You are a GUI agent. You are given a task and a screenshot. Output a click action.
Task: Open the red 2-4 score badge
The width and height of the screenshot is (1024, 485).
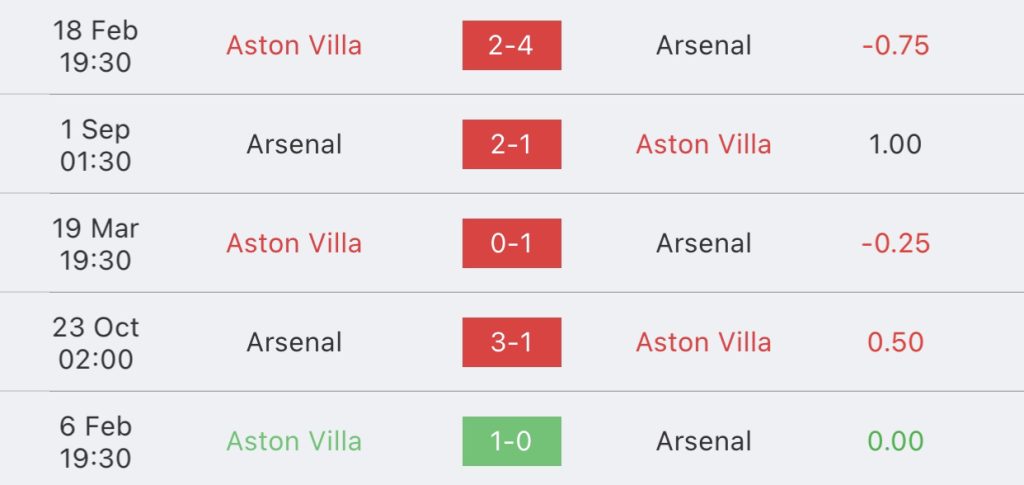point(511,45)
